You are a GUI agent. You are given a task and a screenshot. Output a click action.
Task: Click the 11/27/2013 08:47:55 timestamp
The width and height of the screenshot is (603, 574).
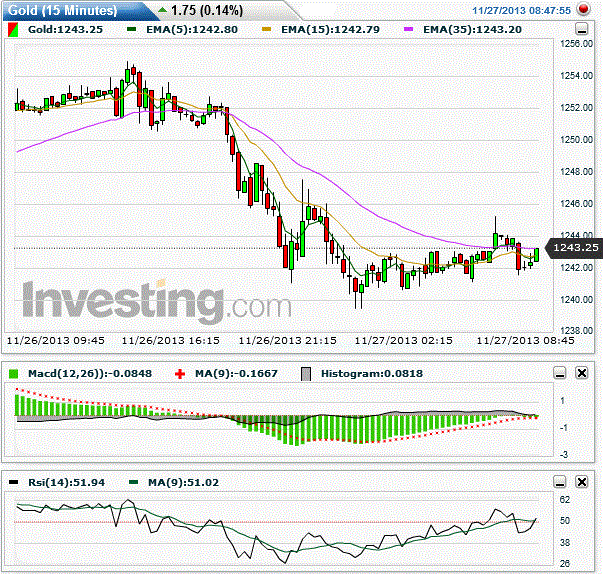coord(521,10)
